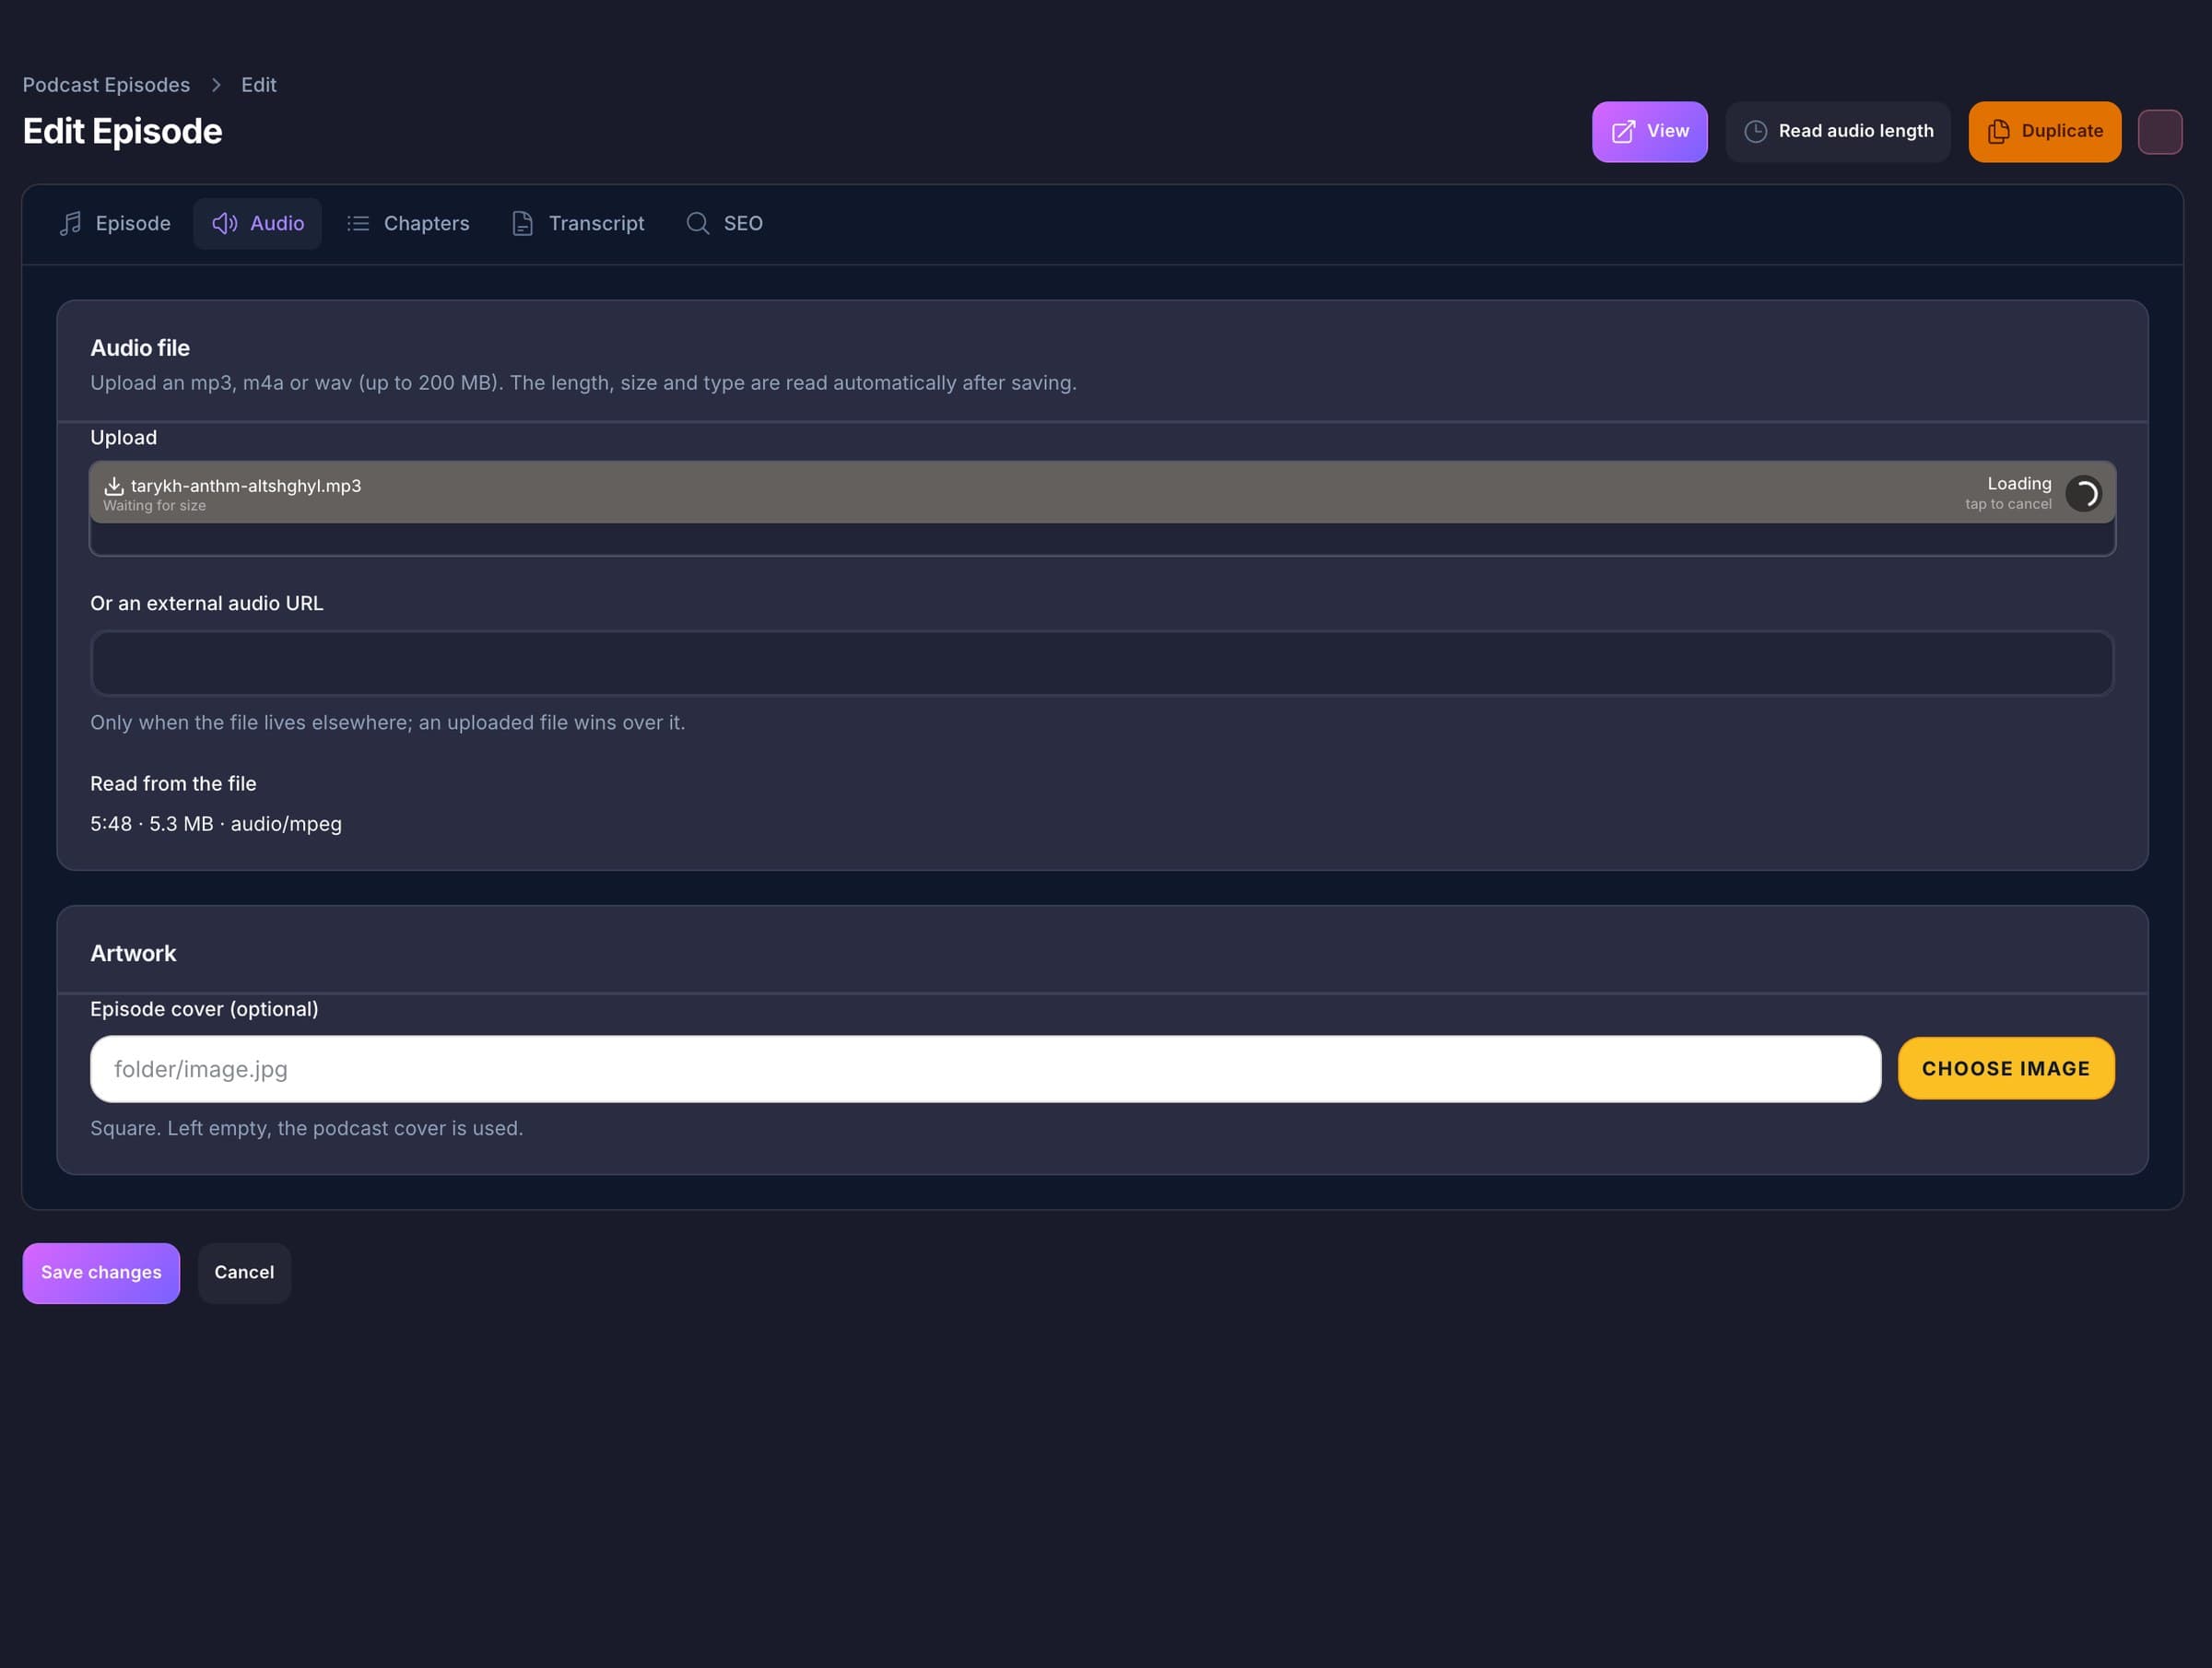Screen dimensions: 2212x1668
Task: Click the speaker icon of Audio tab
Action: pyautogui.click(x=225, y=223)
